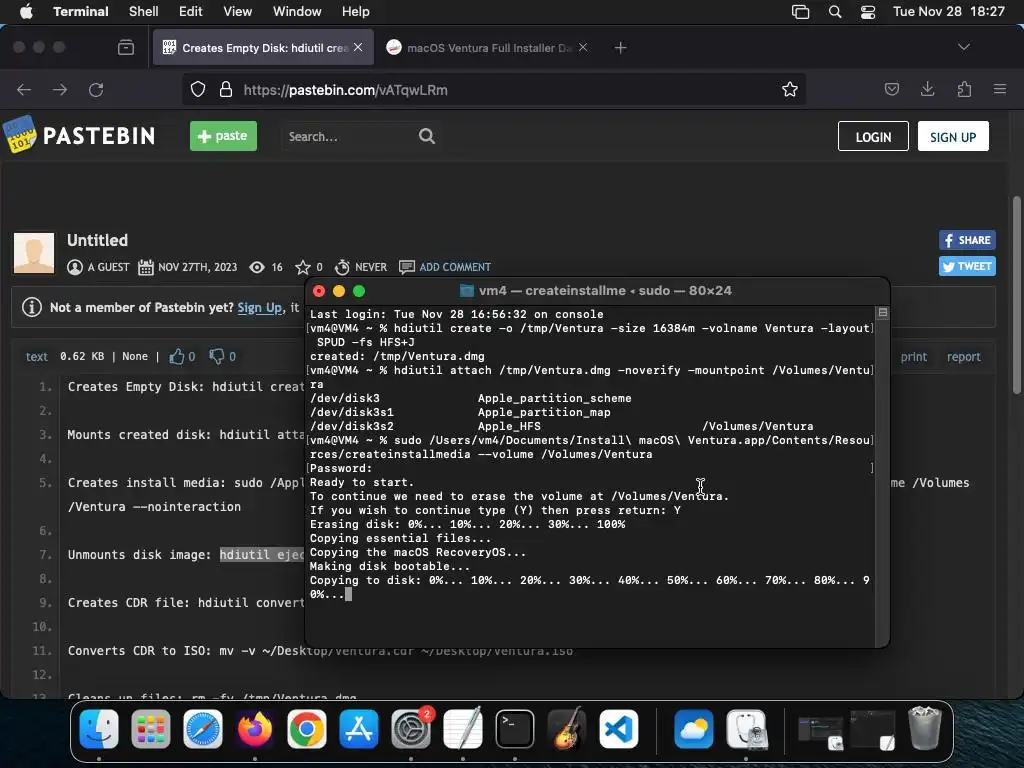This screenshot has width=1024, height=768.
Task: Open the Firefox hamburger application menu
Action: [x=999, y=89]
